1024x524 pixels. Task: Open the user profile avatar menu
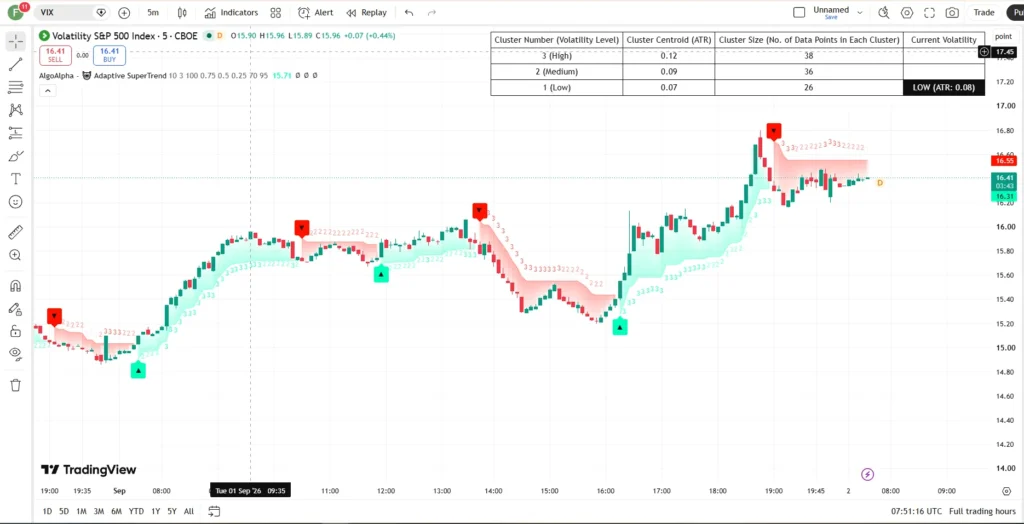[15, 12]
